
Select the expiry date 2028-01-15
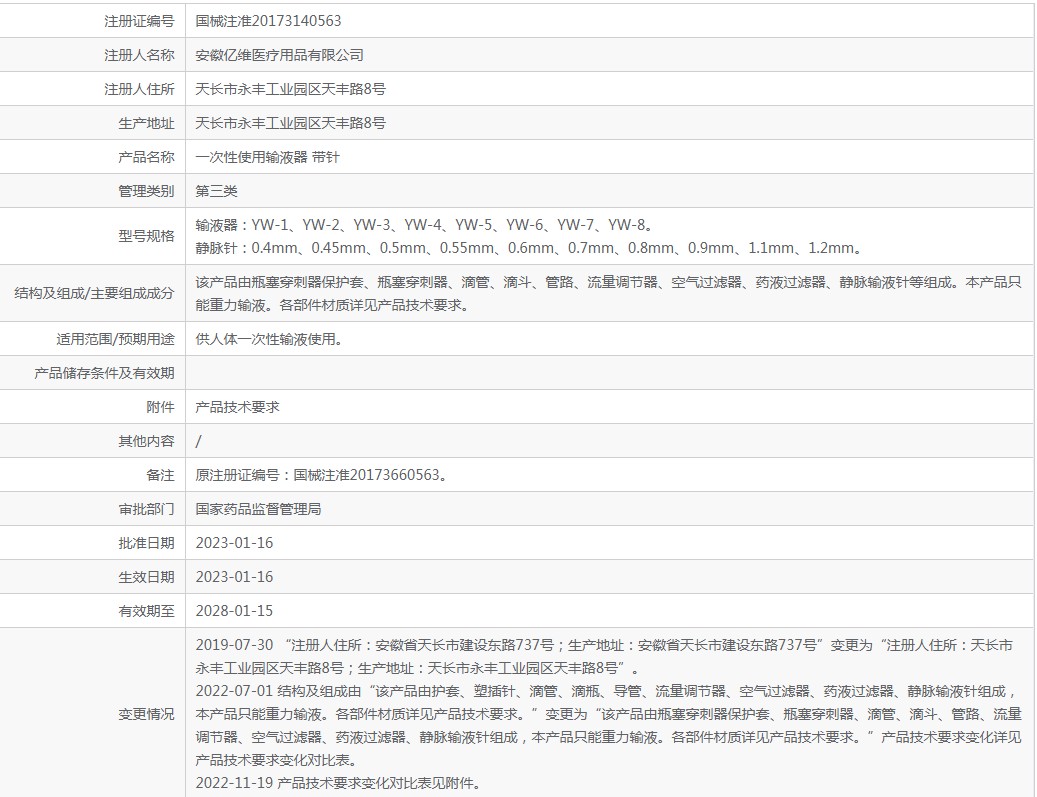point(234,612)
